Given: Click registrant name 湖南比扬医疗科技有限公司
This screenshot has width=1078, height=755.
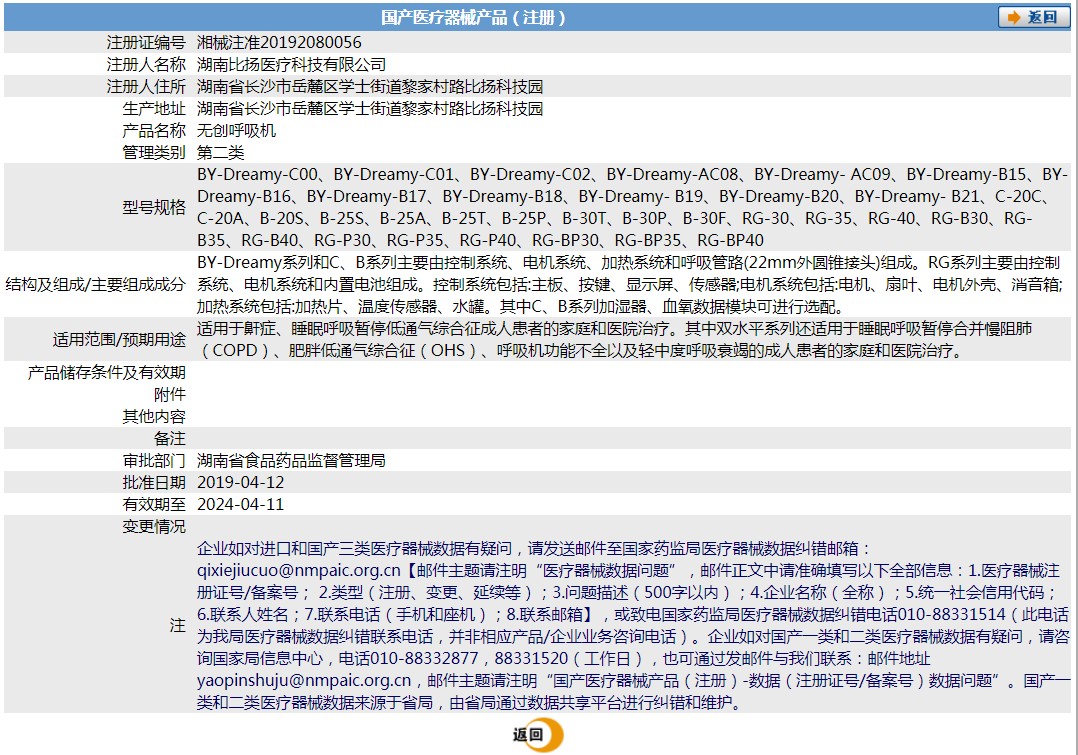Looking at the screenshot, I should [x=292, y=65].
